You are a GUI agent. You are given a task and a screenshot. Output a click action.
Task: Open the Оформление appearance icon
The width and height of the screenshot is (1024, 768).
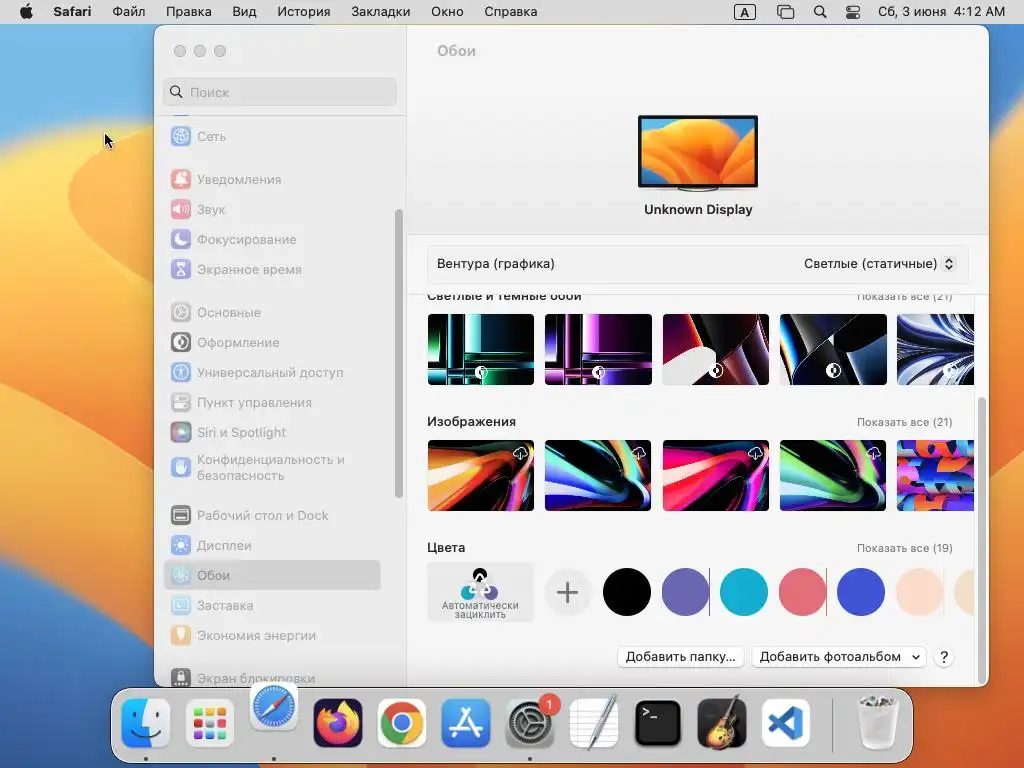[x=181, y=342]
